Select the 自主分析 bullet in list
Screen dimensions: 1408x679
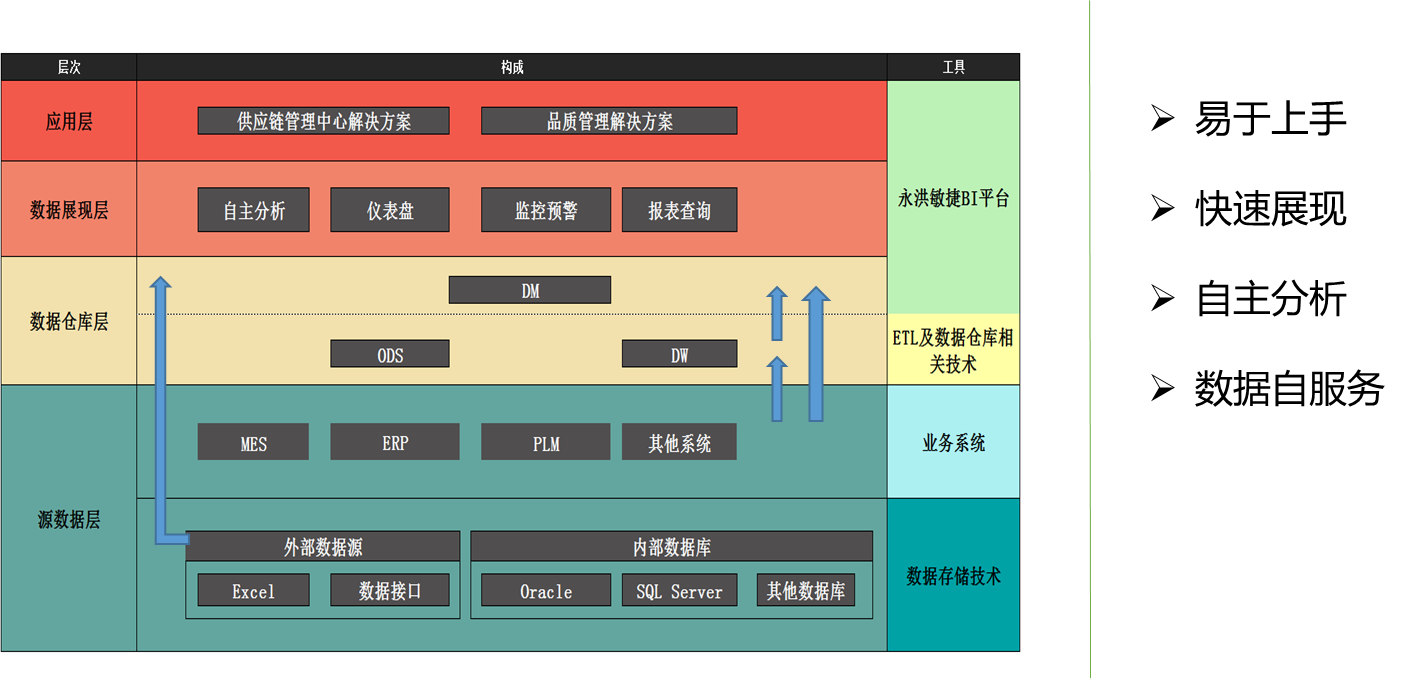[1270, 299]
